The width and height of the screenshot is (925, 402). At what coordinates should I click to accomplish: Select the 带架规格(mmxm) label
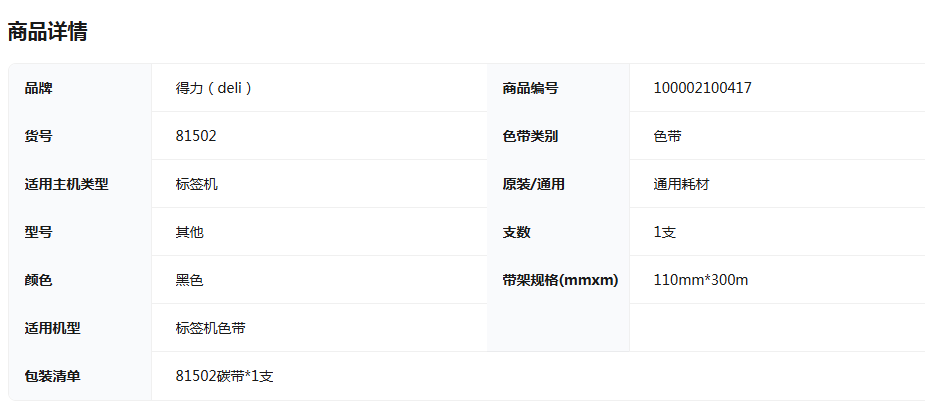click(x=560, y=280)
